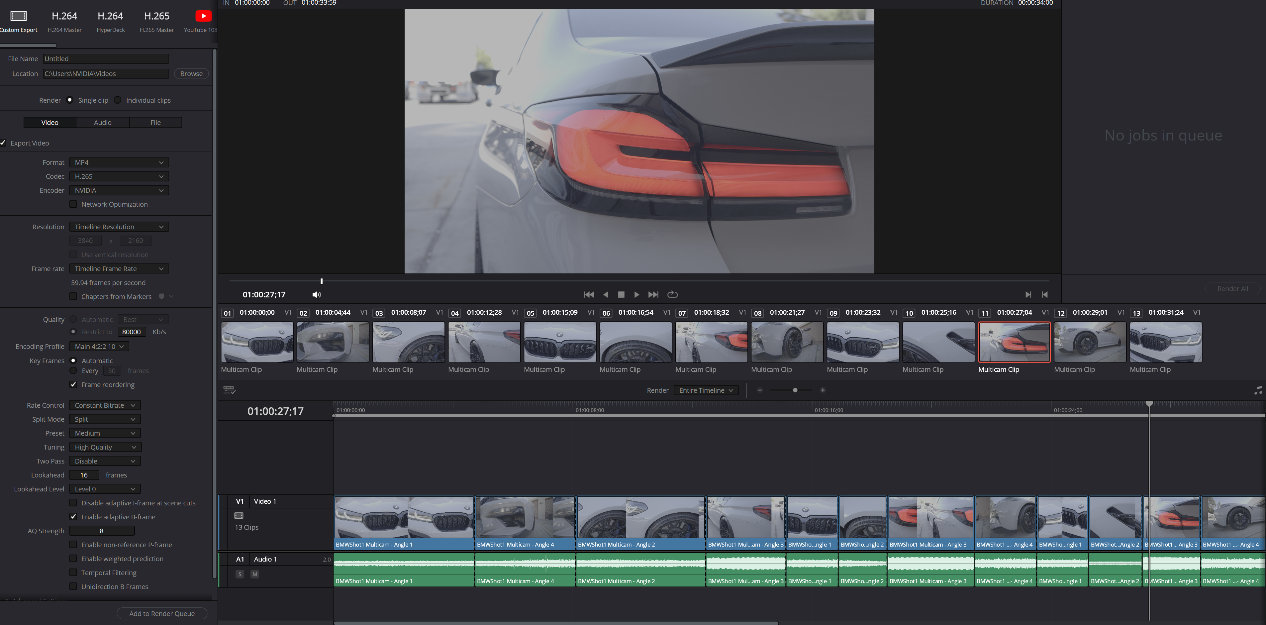Screen dimensions: 1266x625
Task: Uncheck the Frame reordering checkbox
Action: (x=73, y=384)
